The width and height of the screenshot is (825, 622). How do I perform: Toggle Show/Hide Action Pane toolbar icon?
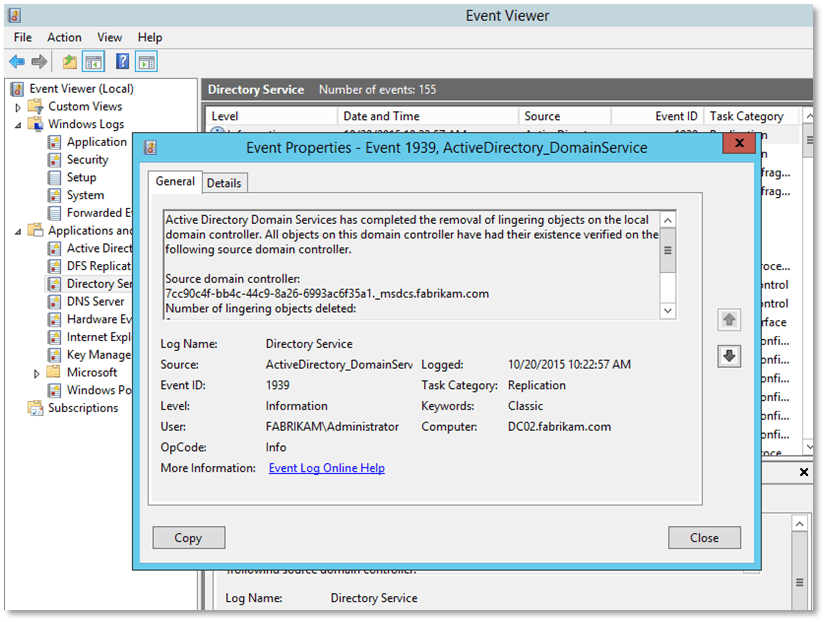click(x=146, y=62)
